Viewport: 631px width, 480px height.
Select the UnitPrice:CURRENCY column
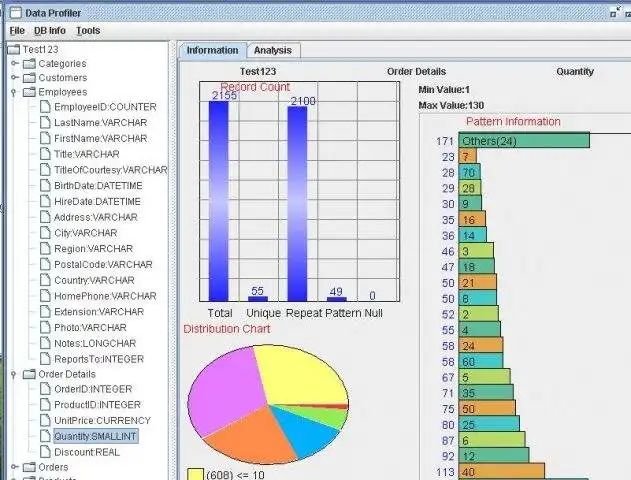[102, 420]
